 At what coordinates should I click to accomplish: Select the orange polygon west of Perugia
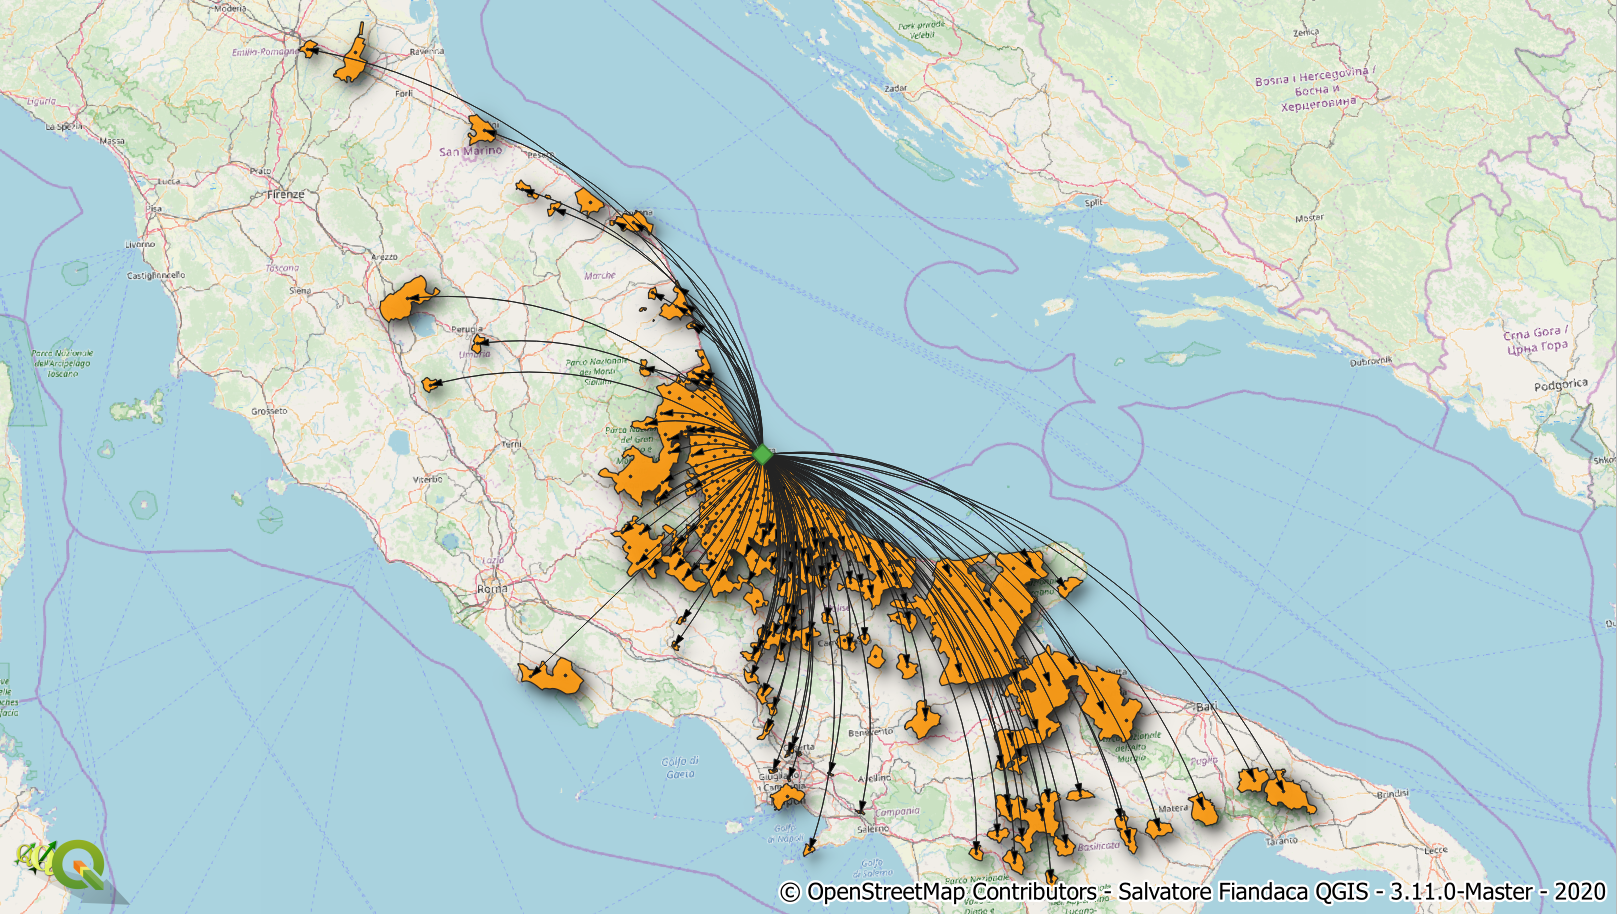407,299
